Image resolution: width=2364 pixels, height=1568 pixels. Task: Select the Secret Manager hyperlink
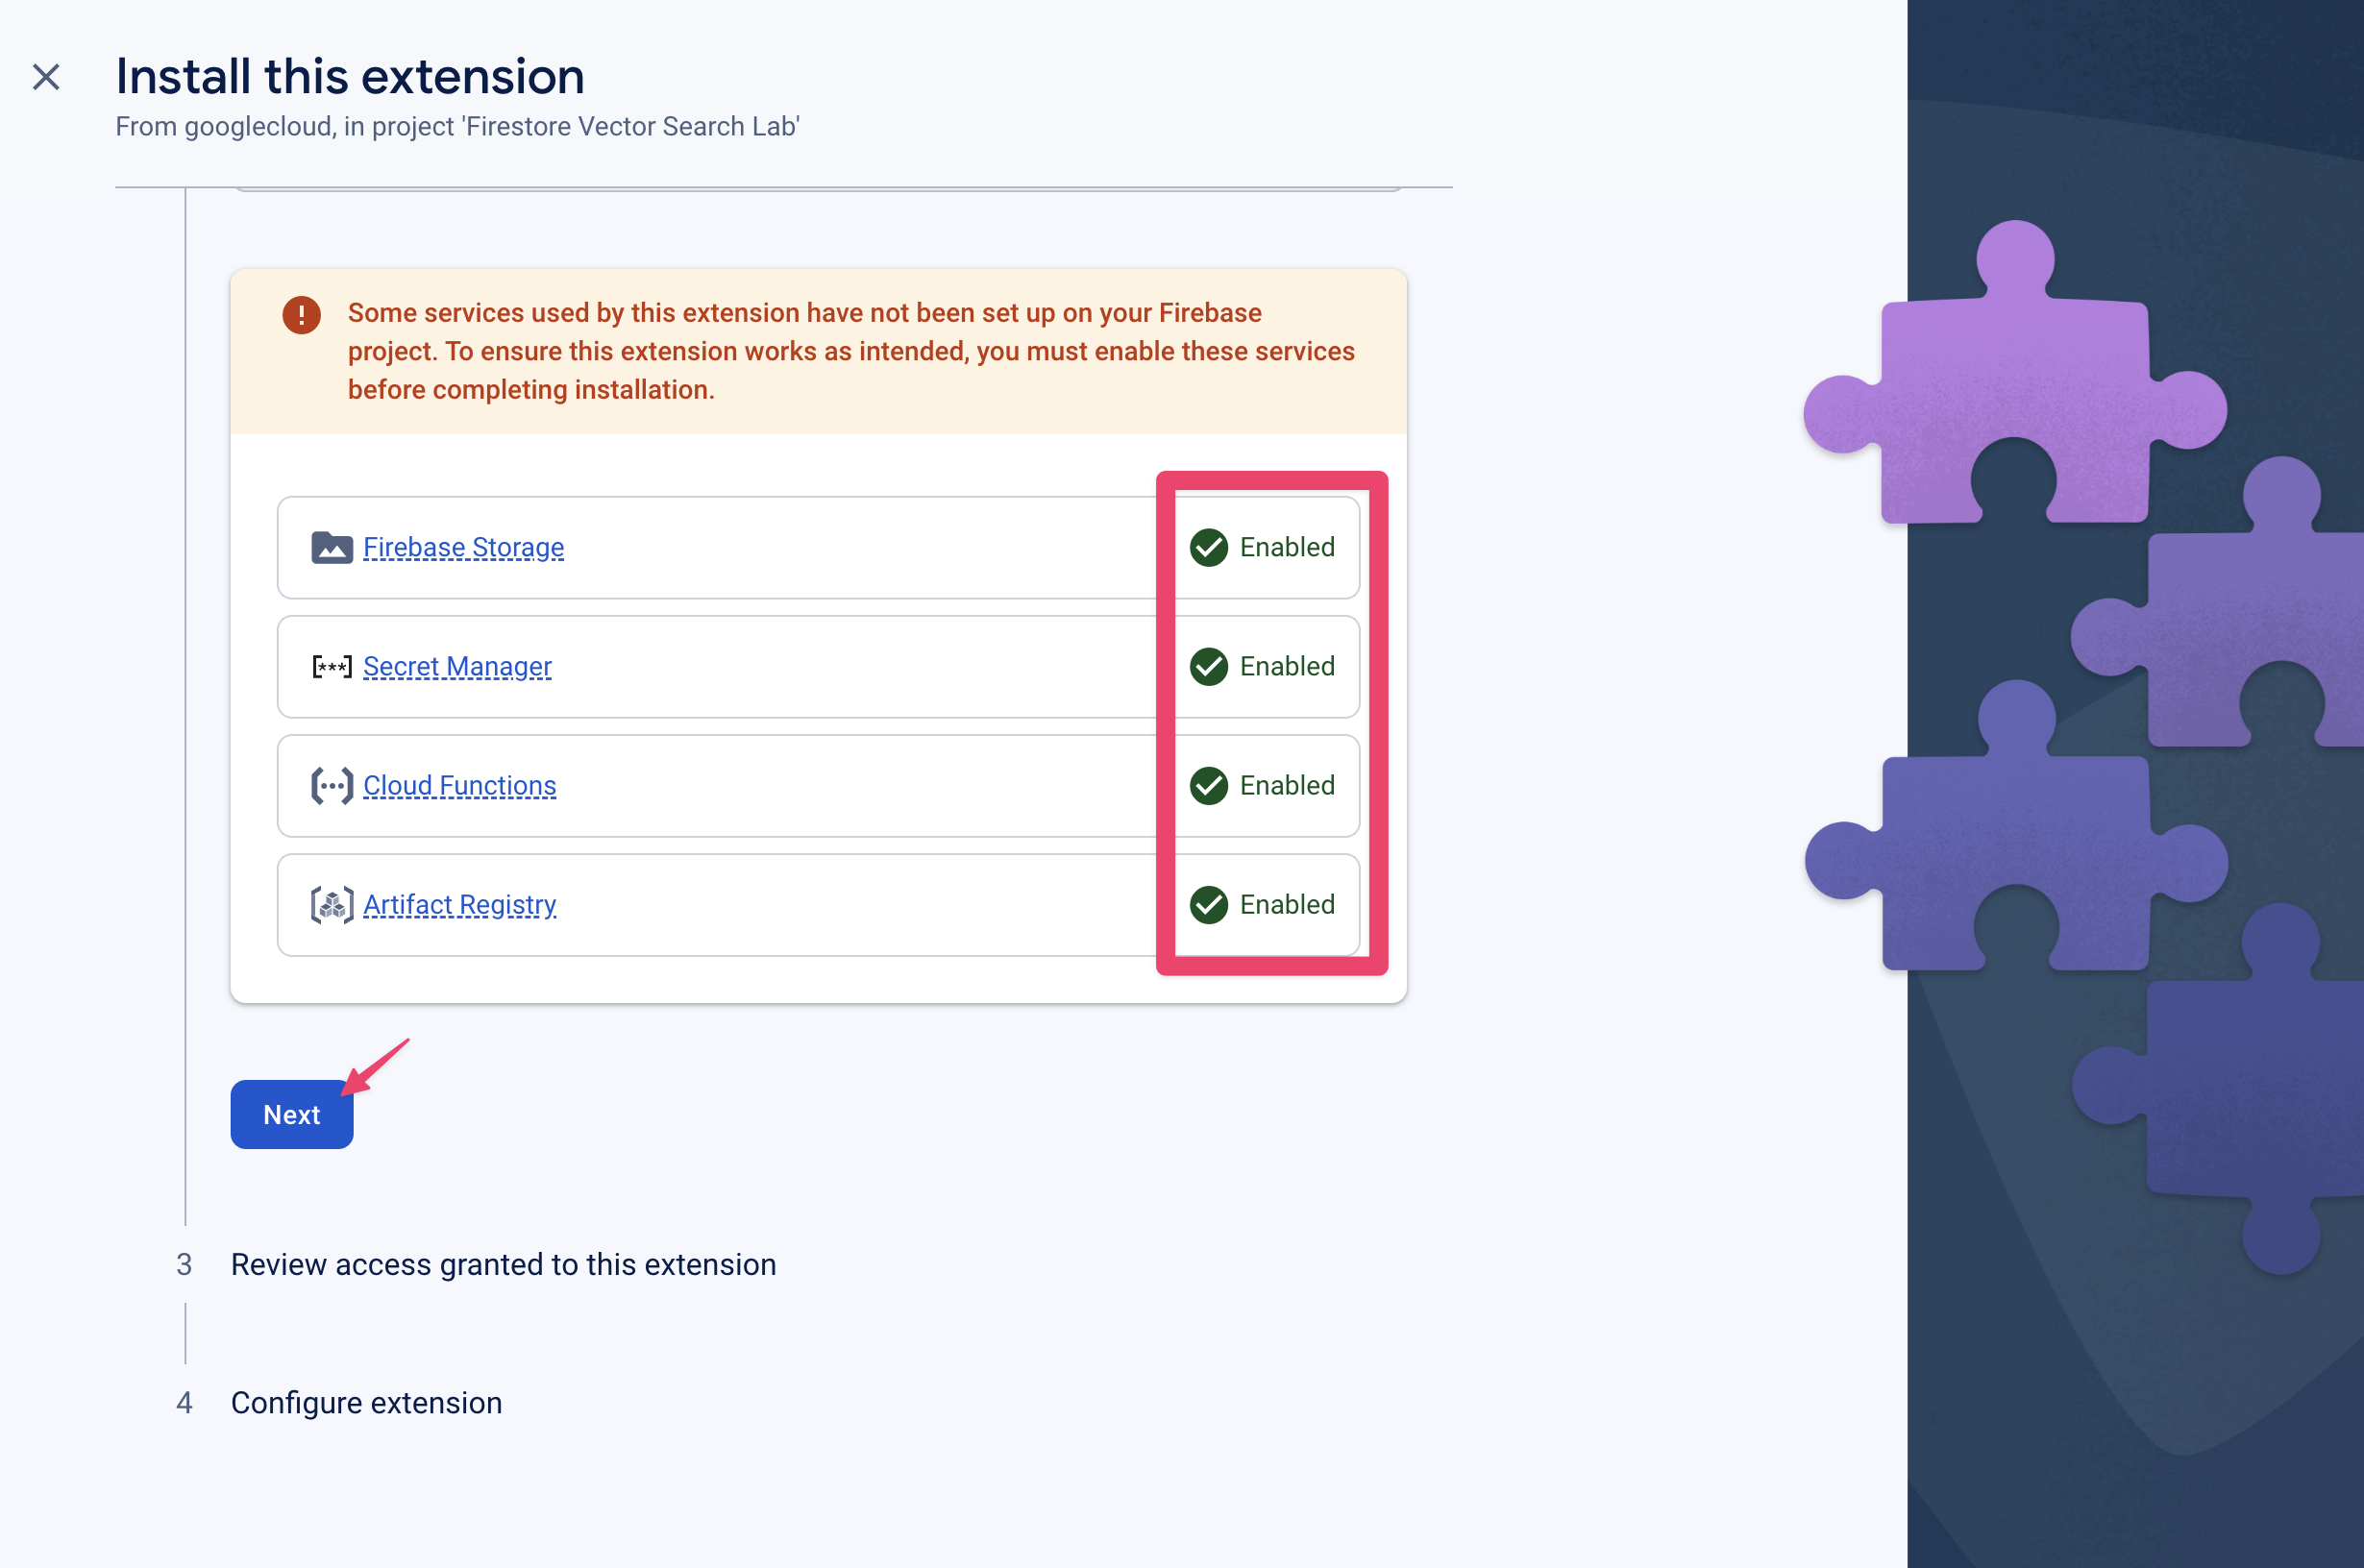point(456,667)
